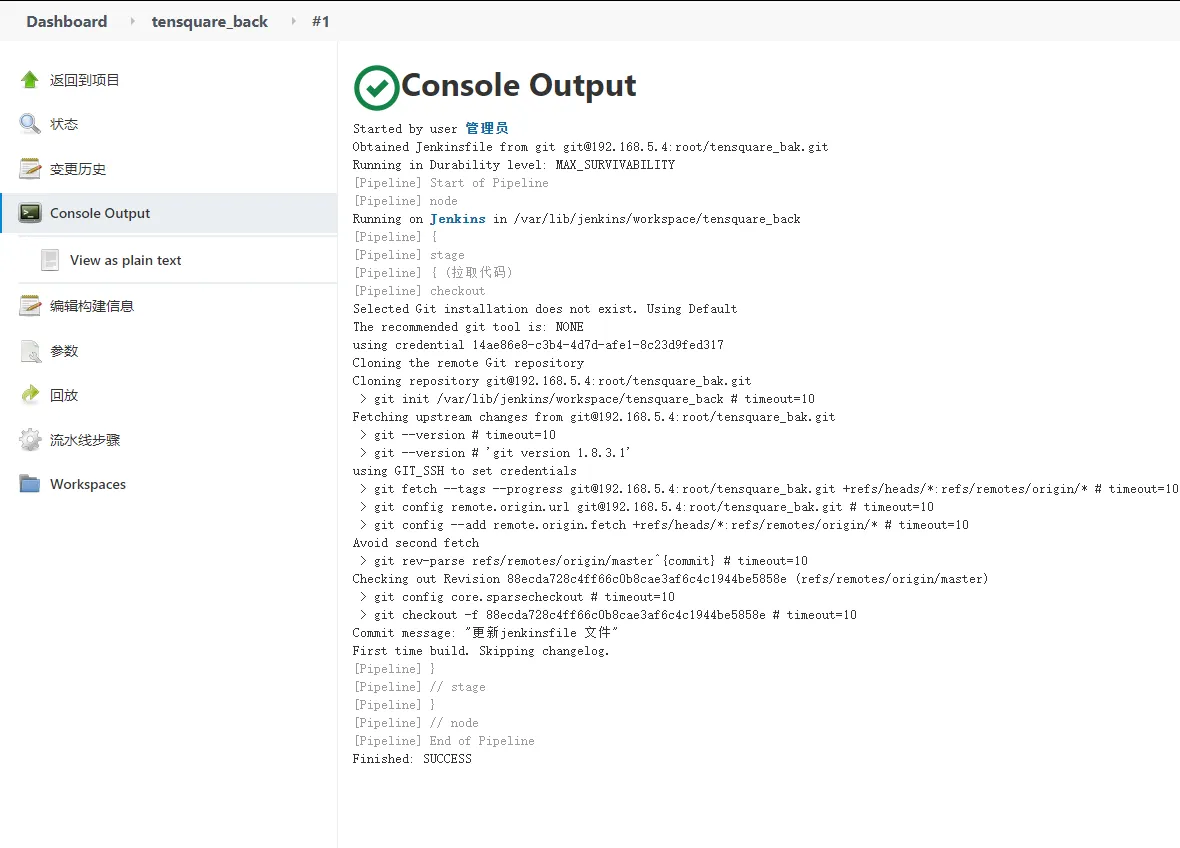
Task: Click the green build success checkmark
Action: (376, 87)
